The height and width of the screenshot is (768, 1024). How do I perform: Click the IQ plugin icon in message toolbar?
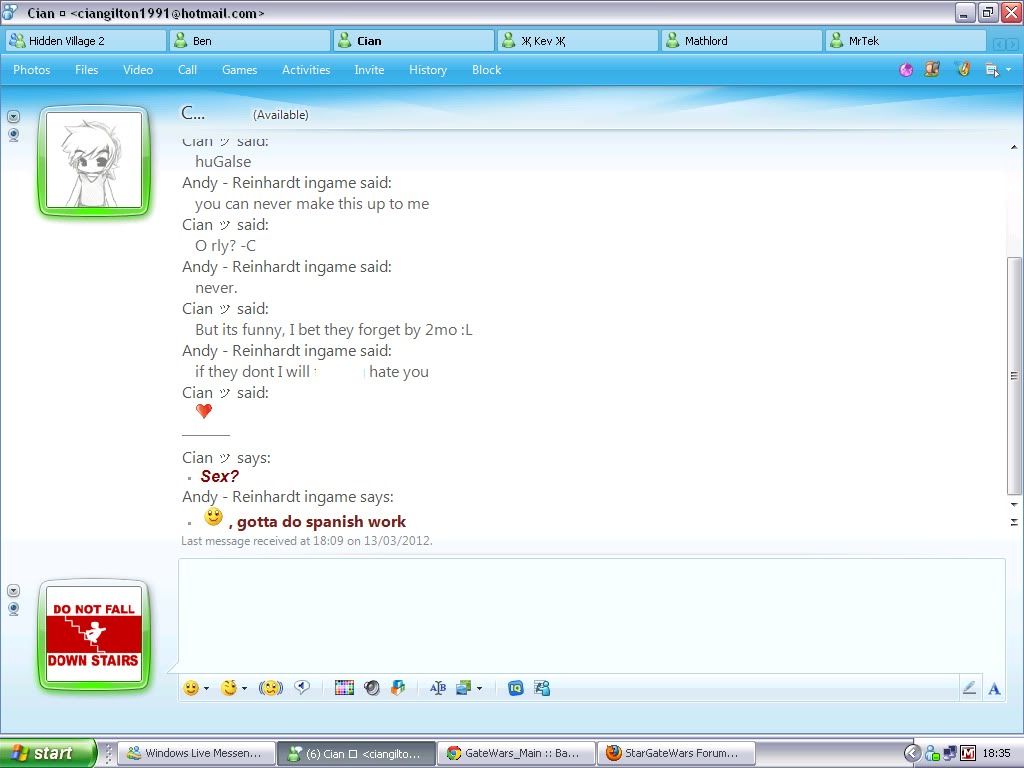click(x=515, y=688)
